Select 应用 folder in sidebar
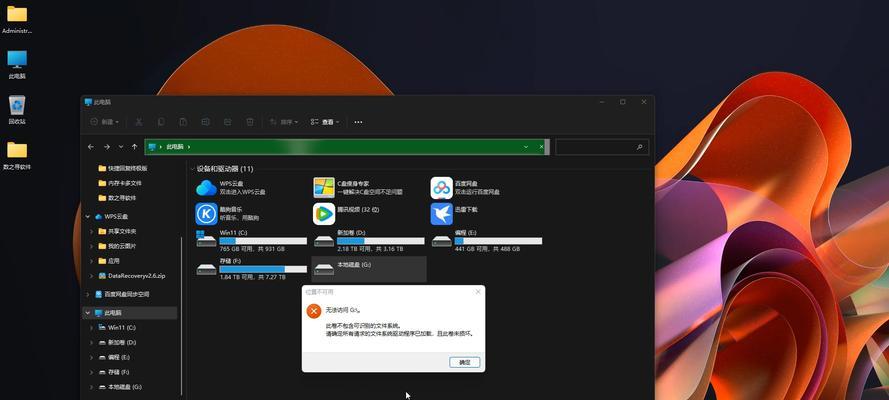Screen dimensions: 889x400 (x=109, y=261)
